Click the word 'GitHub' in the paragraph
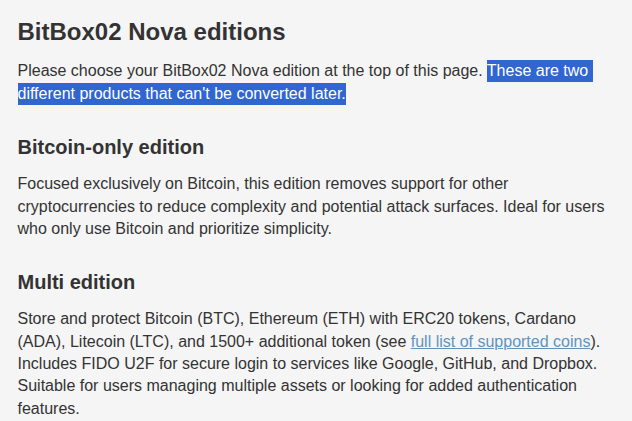This screenshot has width=632, height=421. 467,364
